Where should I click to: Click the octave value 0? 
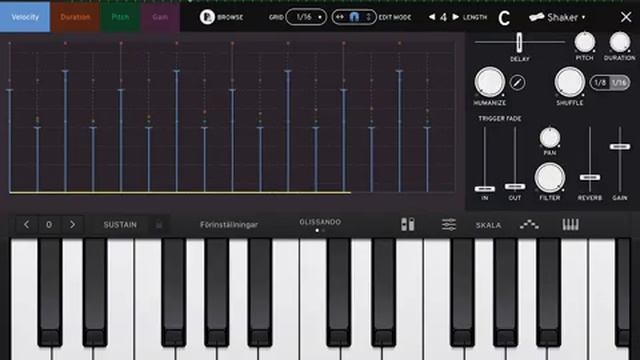pos(49,224)
